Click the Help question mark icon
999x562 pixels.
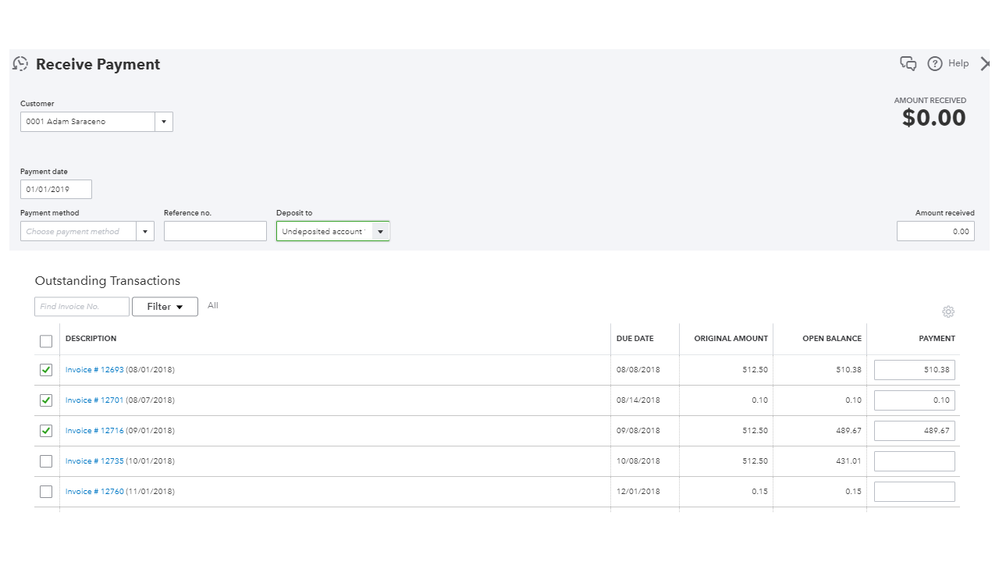[x=935, y=64]
